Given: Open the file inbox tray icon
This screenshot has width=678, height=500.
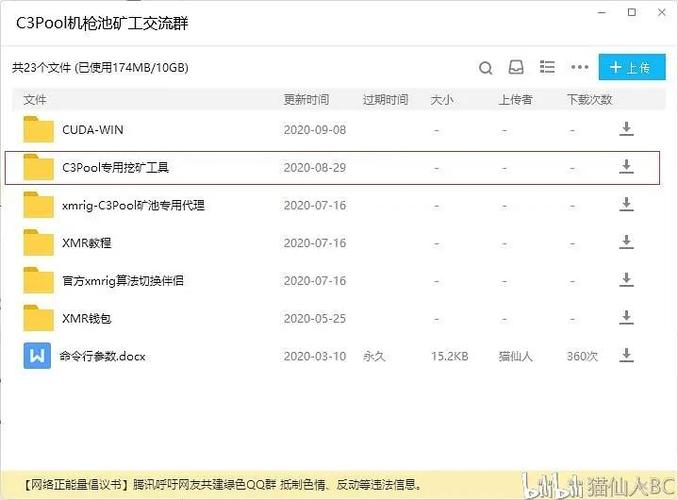Looking at the screenshot, I should click(x=516, y=67).
